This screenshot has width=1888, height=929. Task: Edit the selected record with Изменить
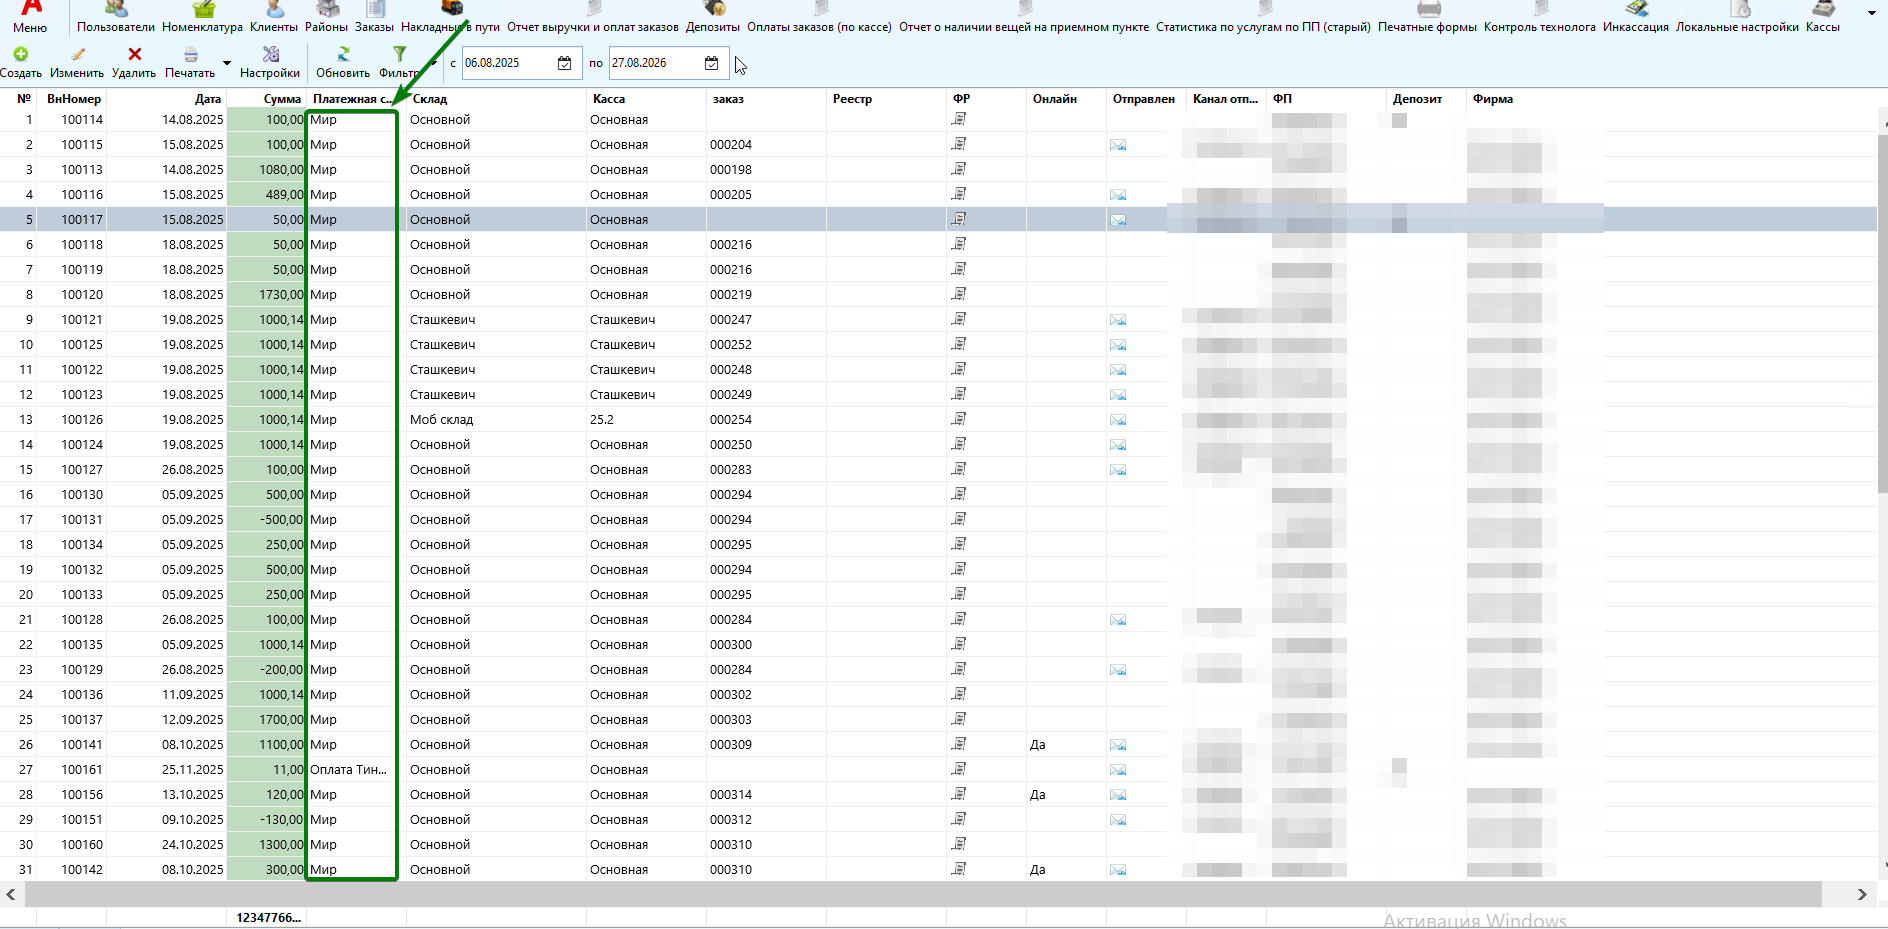pyautogui.click(x=77, y=62)
